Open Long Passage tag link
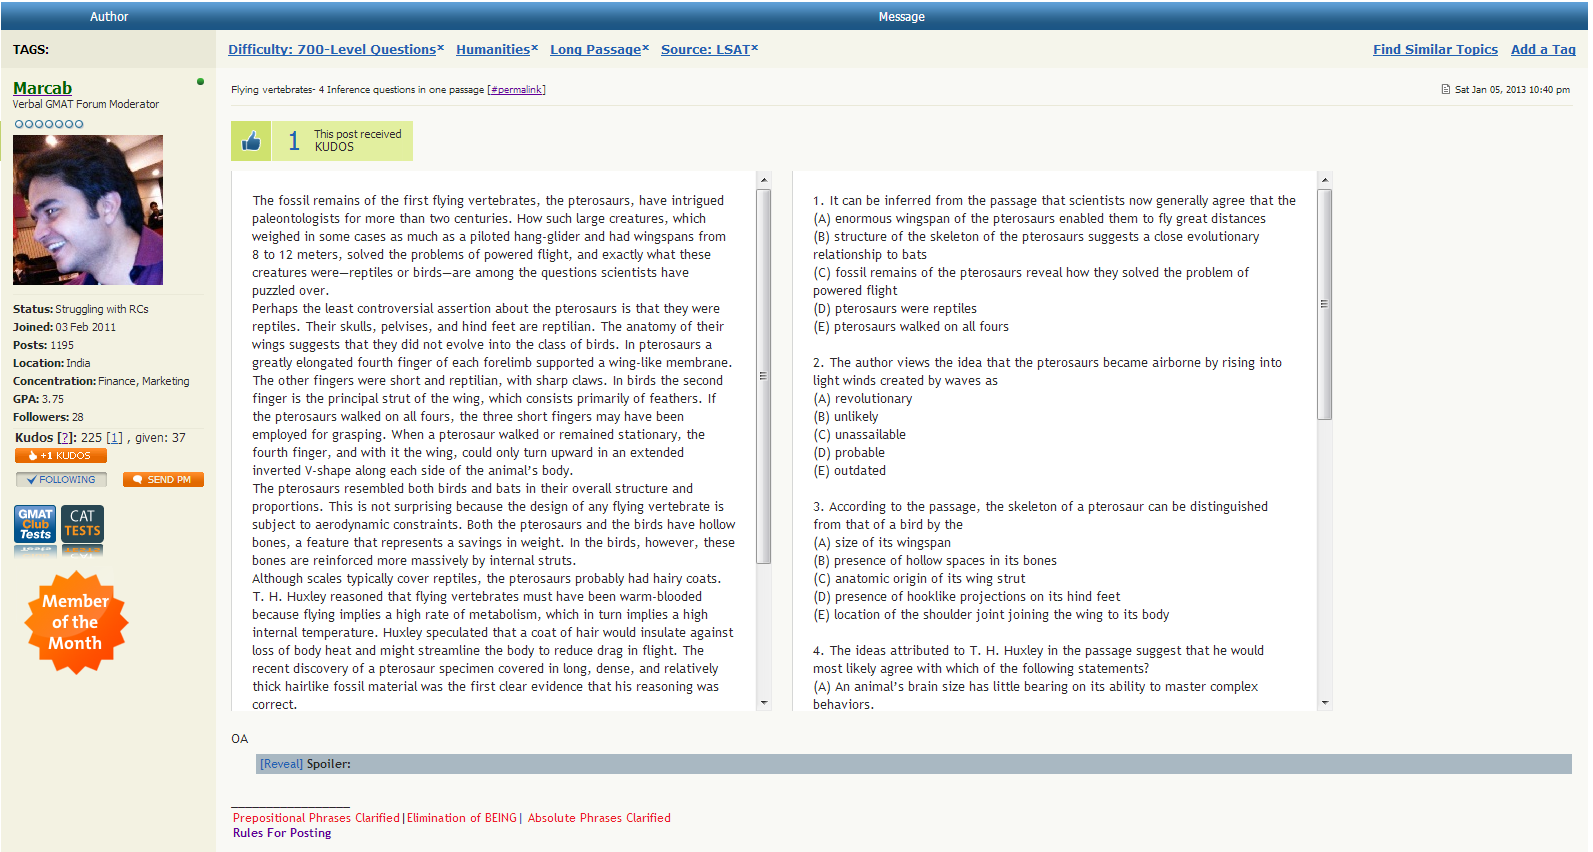Image resolution: width=1593 pixels, height=852 pixels. tap(596, 49)
